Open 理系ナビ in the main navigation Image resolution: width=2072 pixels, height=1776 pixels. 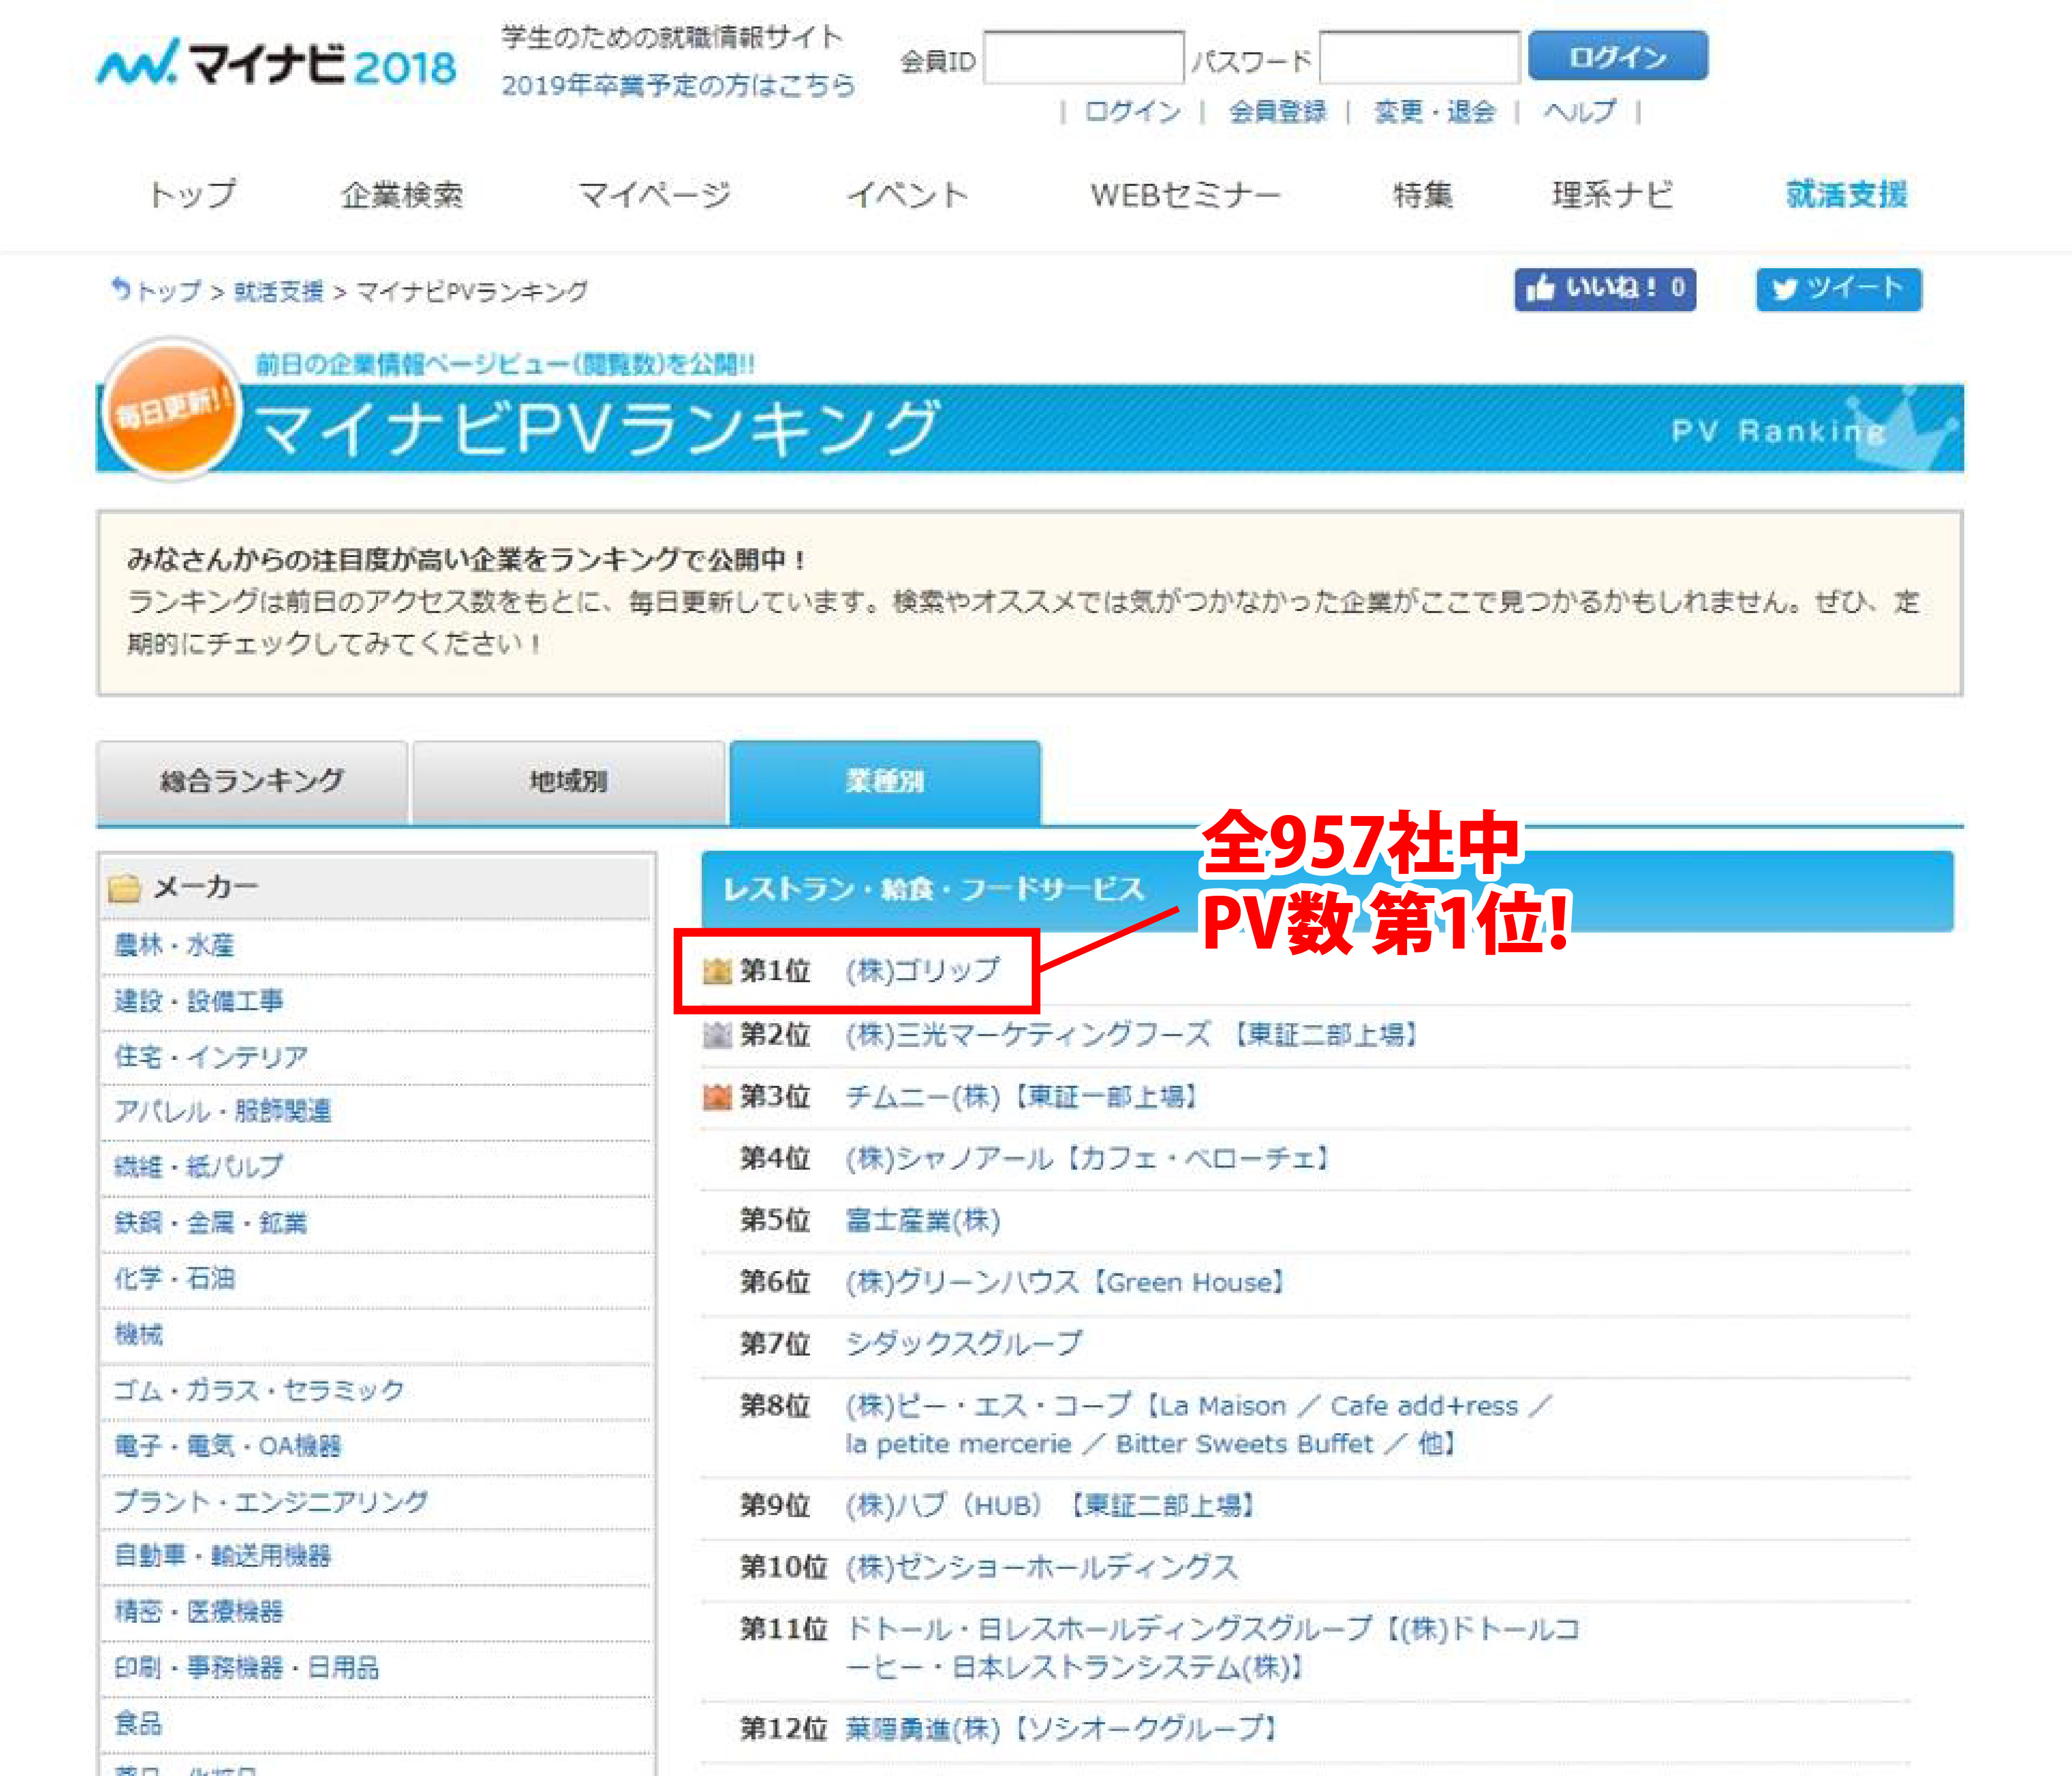(x=1612, y=194)
